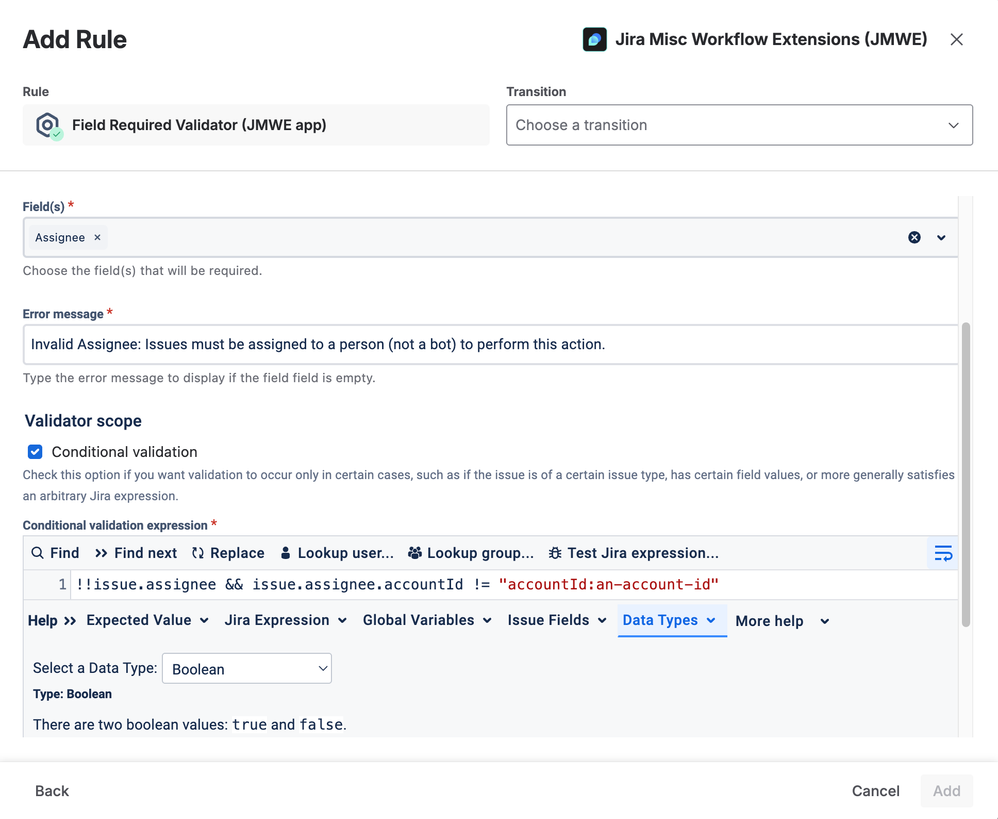The height and width of the screenshot is (819, 998).
Task: Click Lookup group... in the editor toolbar
Action: [471, 553]
